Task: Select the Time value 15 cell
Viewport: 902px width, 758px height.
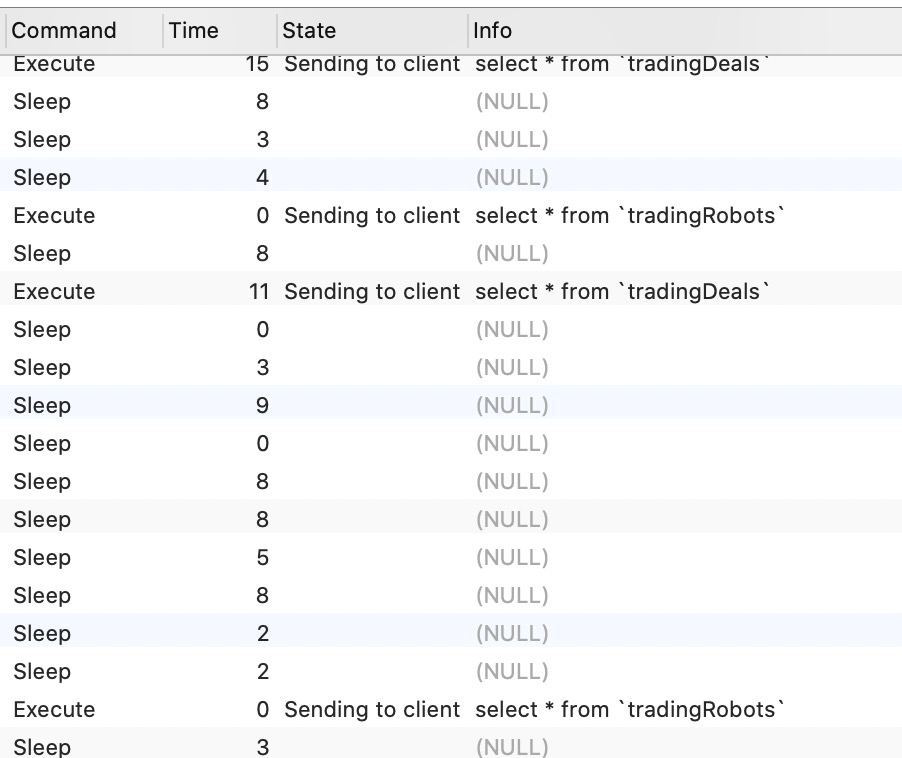Action: coord(257,64)
